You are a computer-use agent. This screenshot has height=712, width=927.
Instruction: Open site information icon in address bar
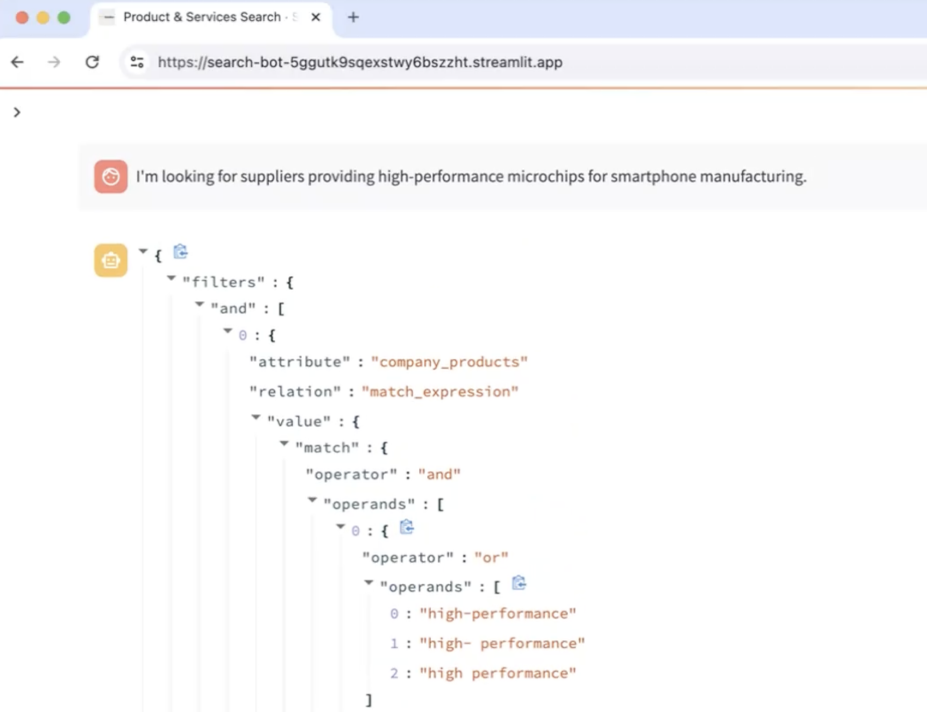138,62
